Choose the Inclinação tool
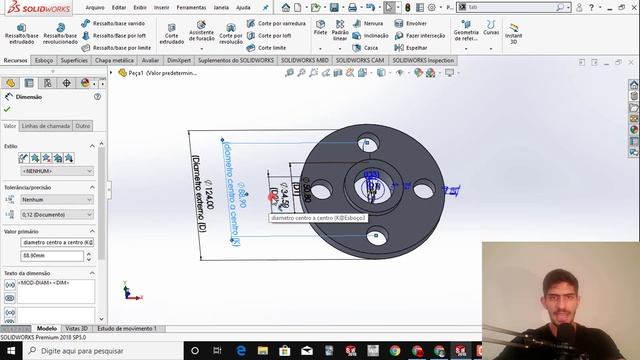 [x=370, y=36]
